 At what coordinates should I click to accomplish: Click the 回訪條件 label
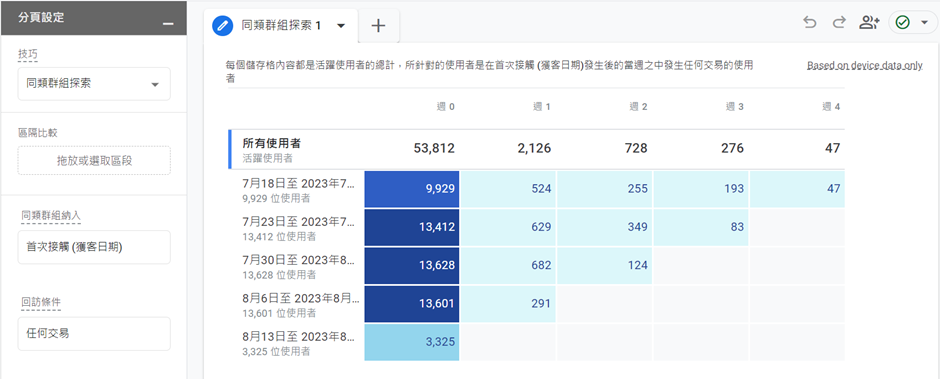(x=40, y=302)
